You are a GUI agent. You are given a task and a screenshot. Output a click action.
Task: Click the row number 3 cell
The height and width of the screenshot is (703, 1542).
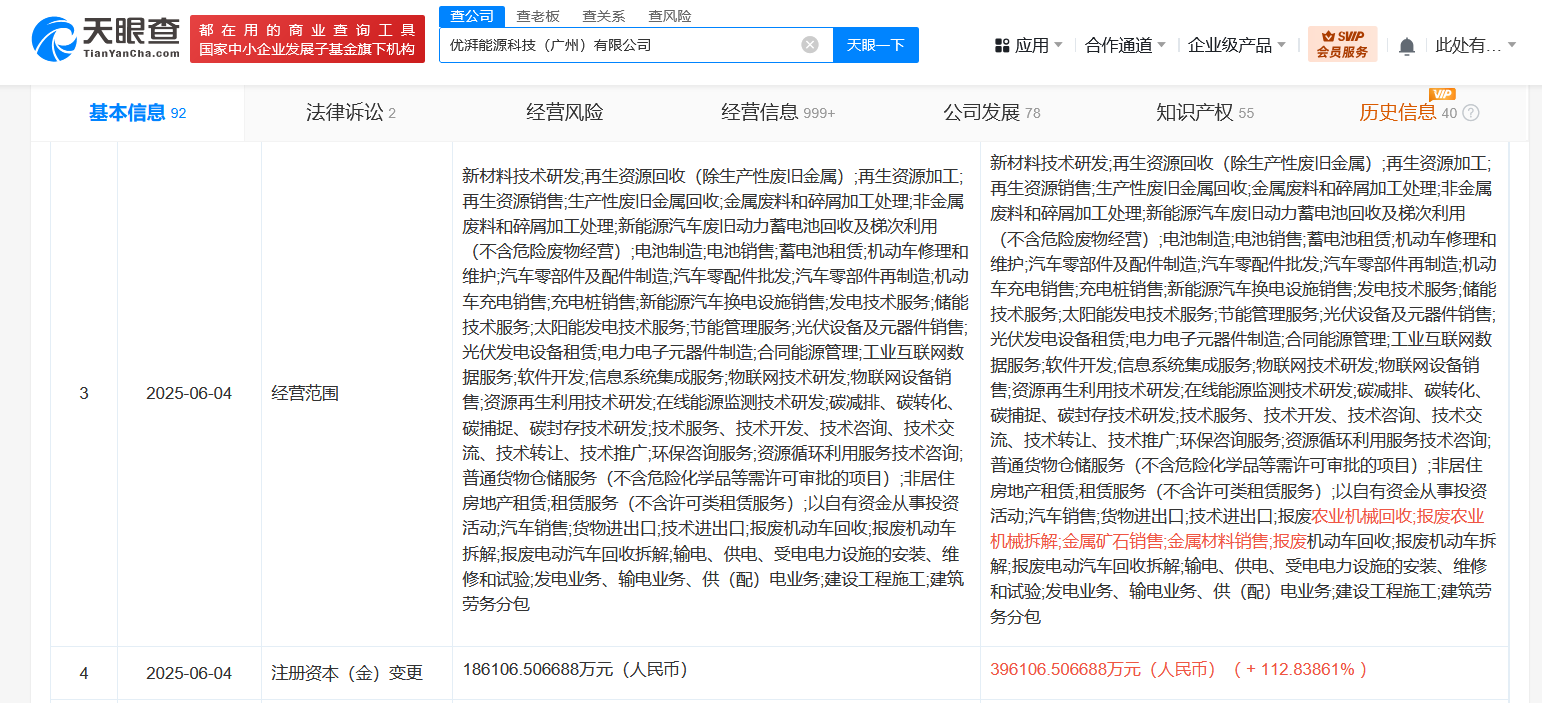[x=84, y=394]
